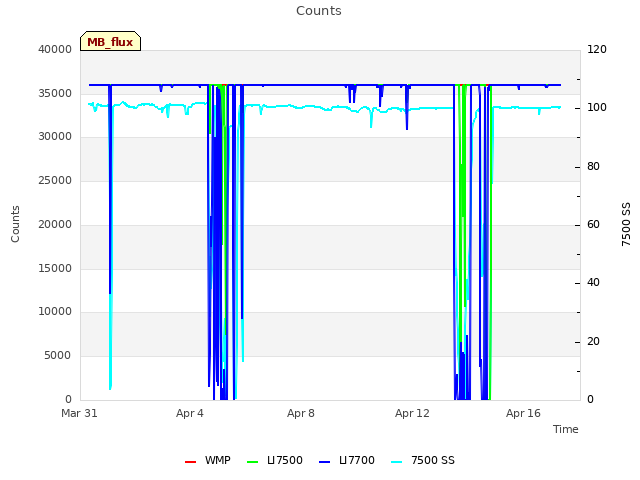Click the Apr 8 x-axis tick label
Image resolution: width=640 pixels, height=480 pixels.
point(301,413)
